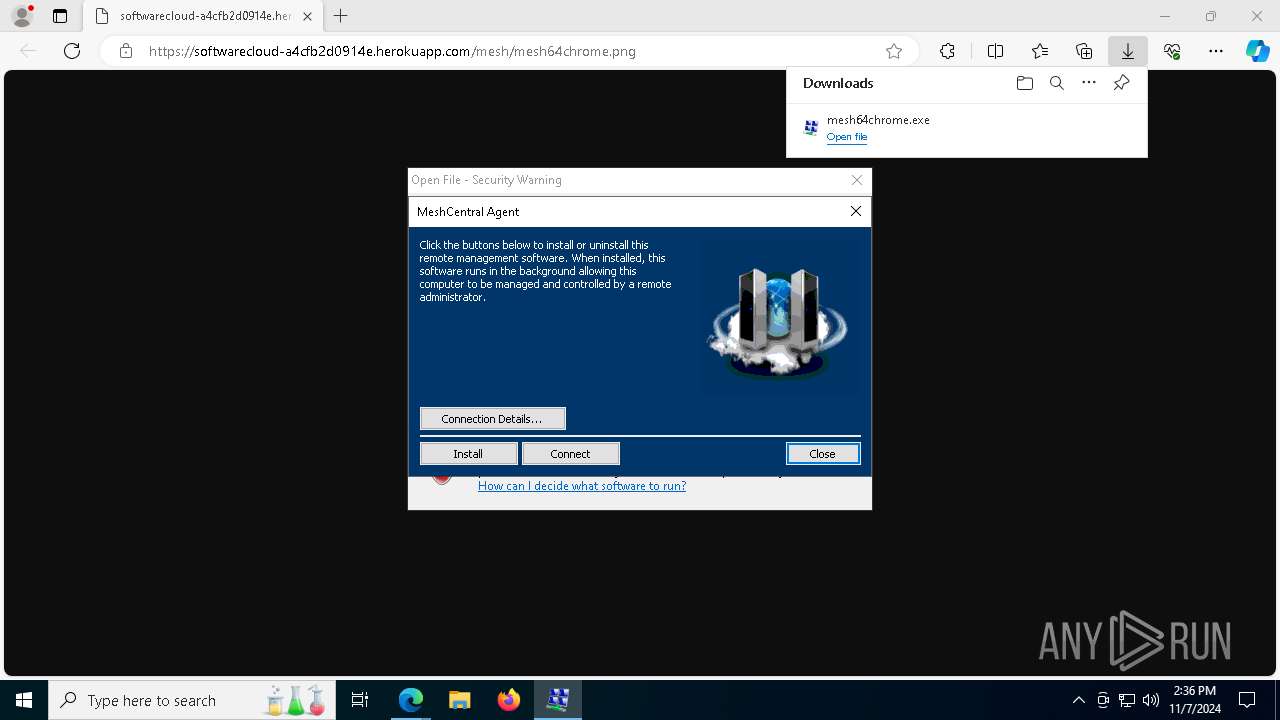Open the volume control in system tray
The image size is (1280, 720).
coord(1151,700)
